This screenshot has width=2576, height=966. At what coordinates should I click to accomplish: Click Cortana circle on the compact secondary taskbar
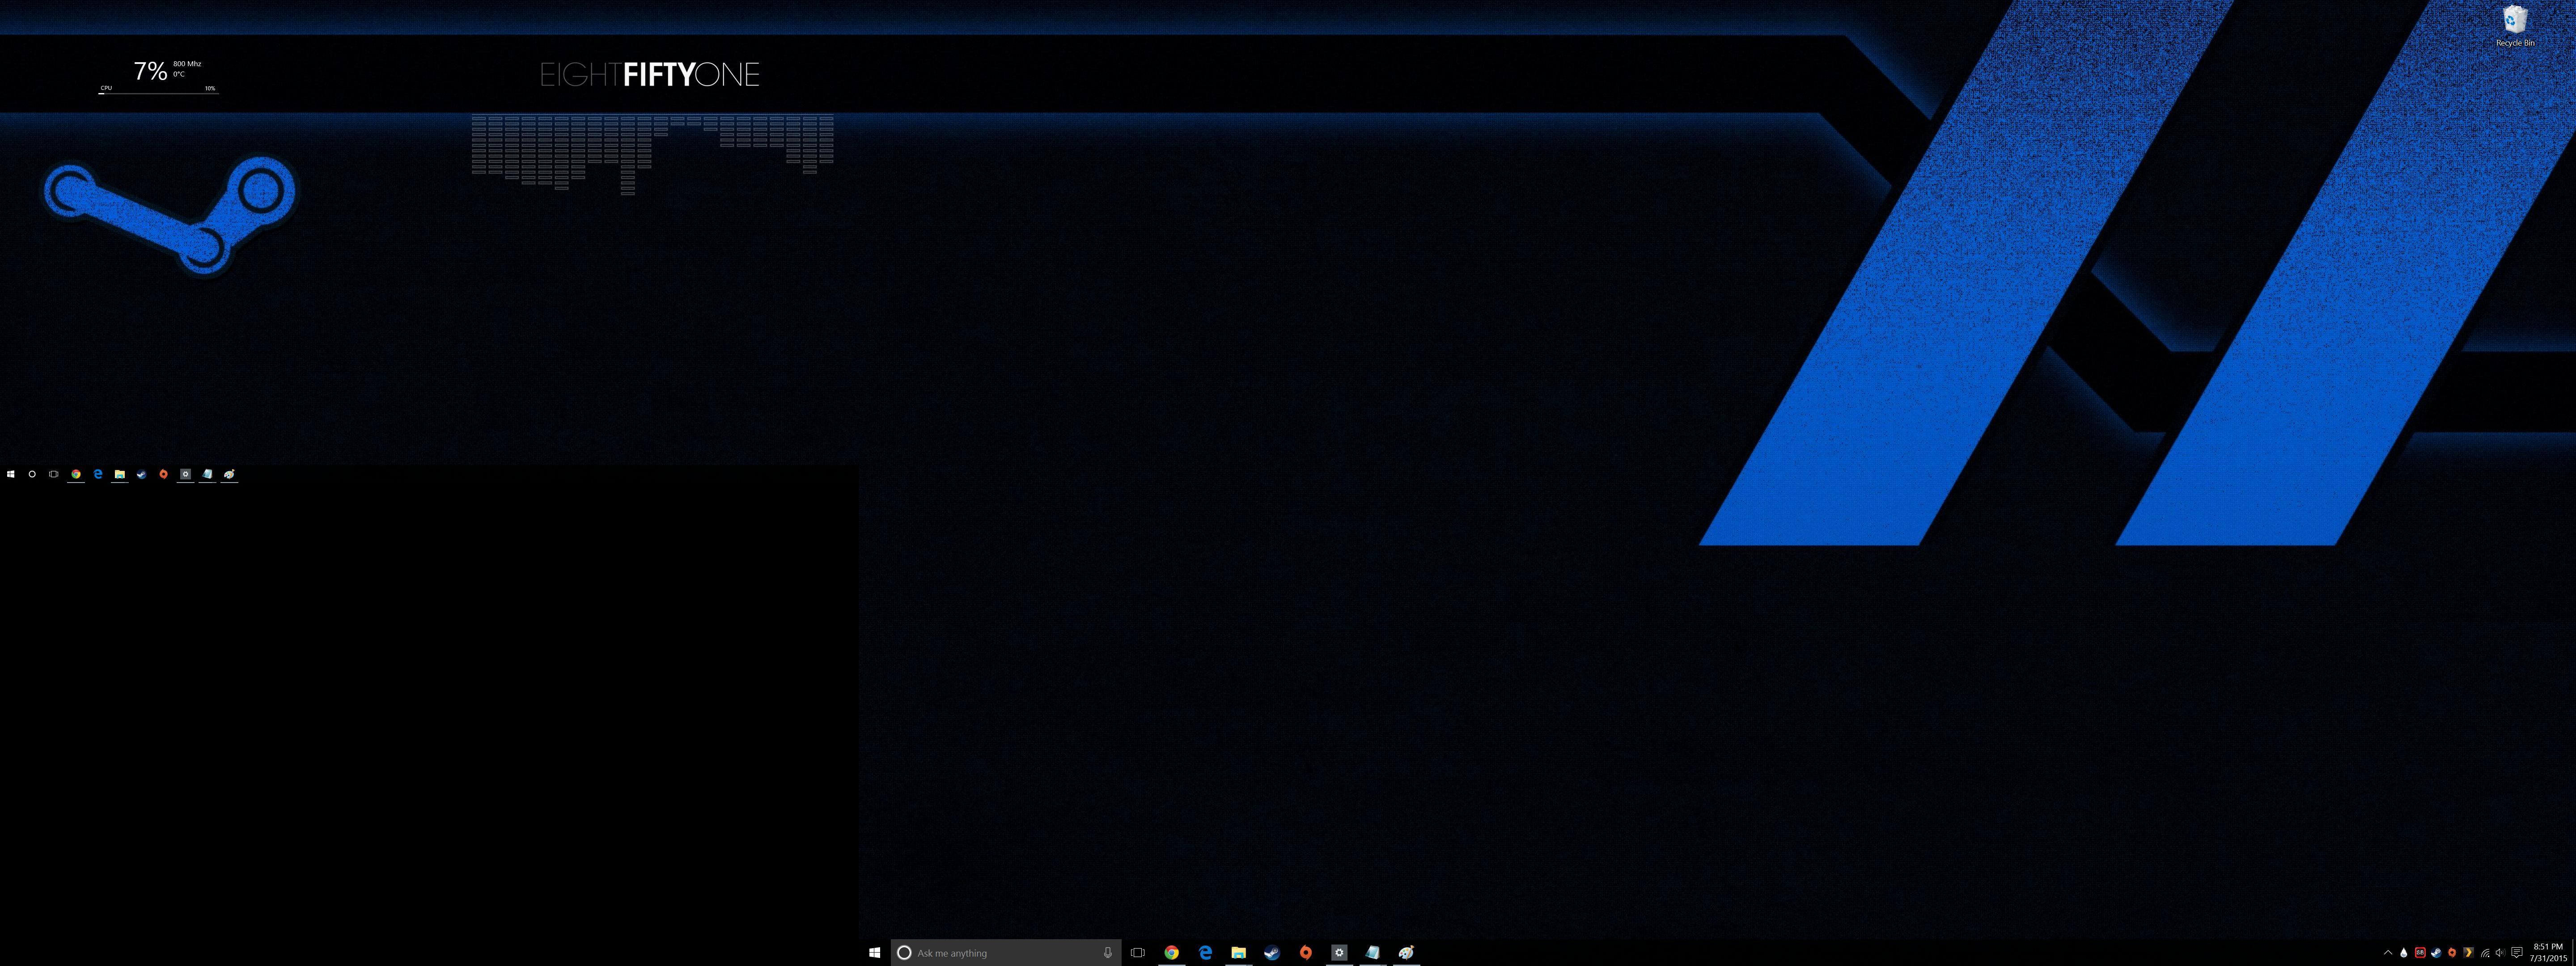tap(32, 474)
